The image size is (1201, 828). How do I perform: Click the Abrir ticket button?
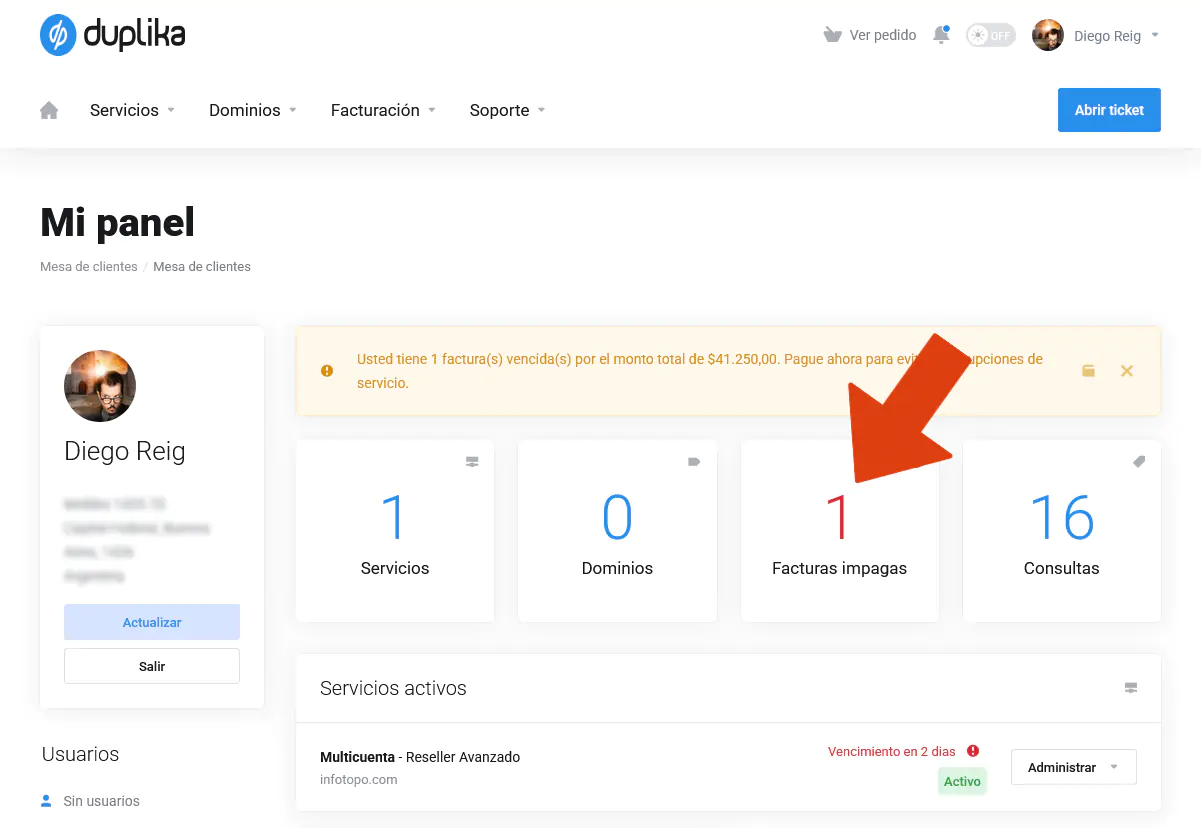tap(1108, 110)
